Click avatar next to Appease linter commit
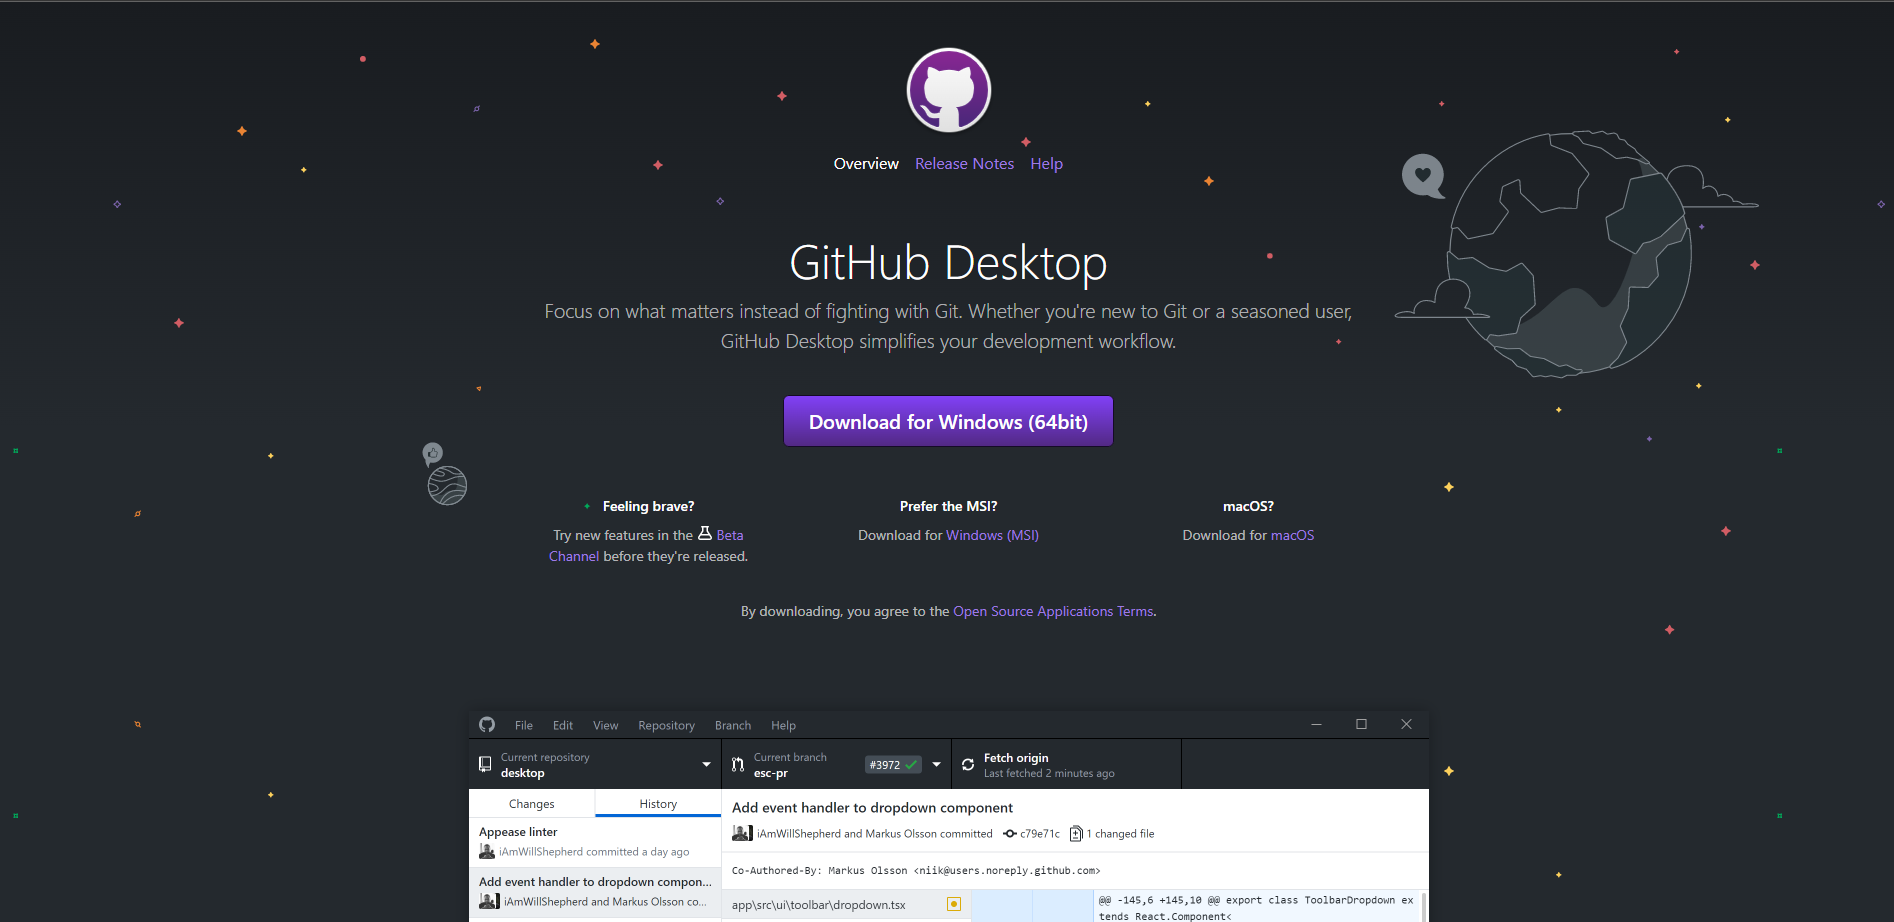This screenshot has width=1894, height=922. coord(487,852)
